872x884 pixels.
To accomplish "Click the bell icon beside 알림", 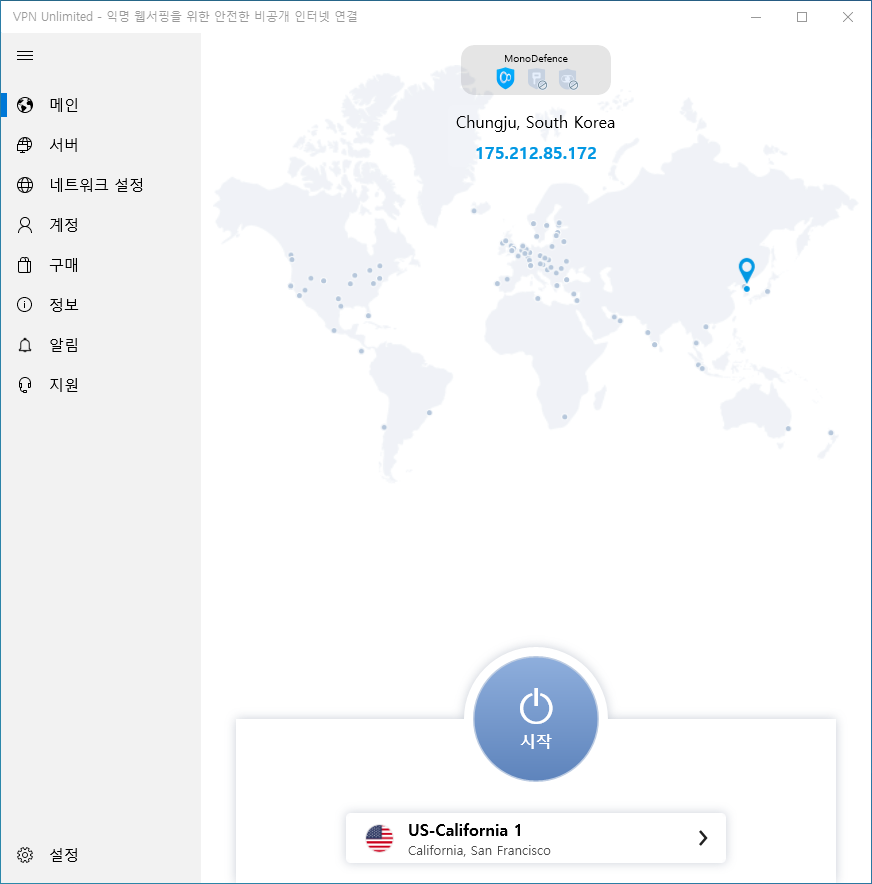I will click(25, 345).
